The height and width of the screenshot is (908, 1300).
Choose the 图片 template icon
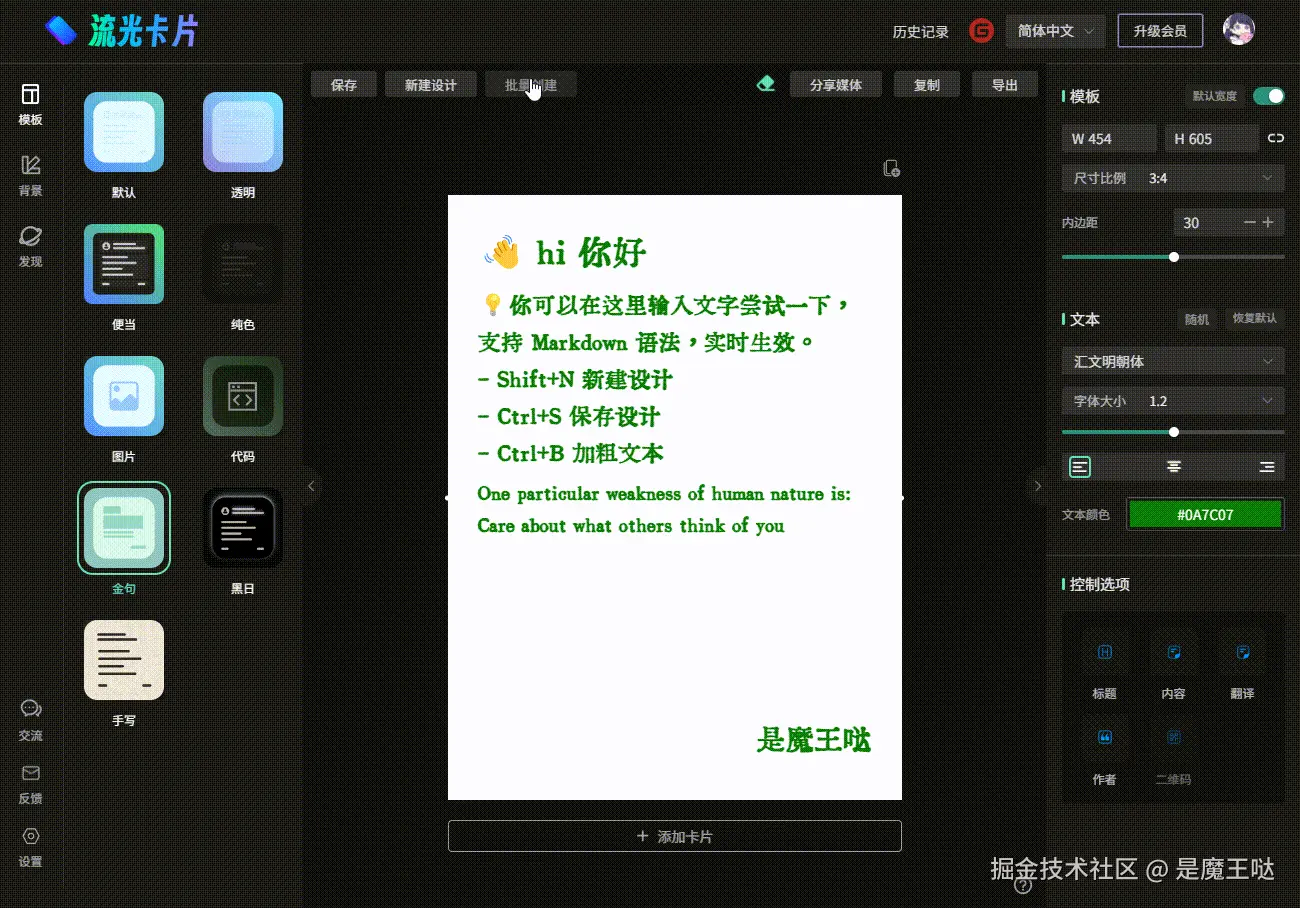(x=124, y=396)
